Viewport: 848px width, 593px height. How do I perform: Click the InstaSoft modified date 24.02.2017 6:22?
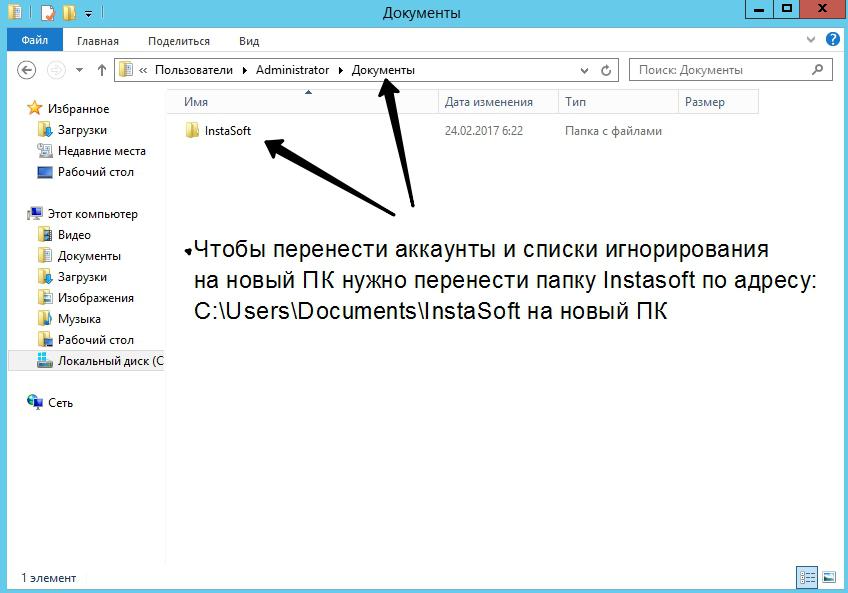pos(483,131)
